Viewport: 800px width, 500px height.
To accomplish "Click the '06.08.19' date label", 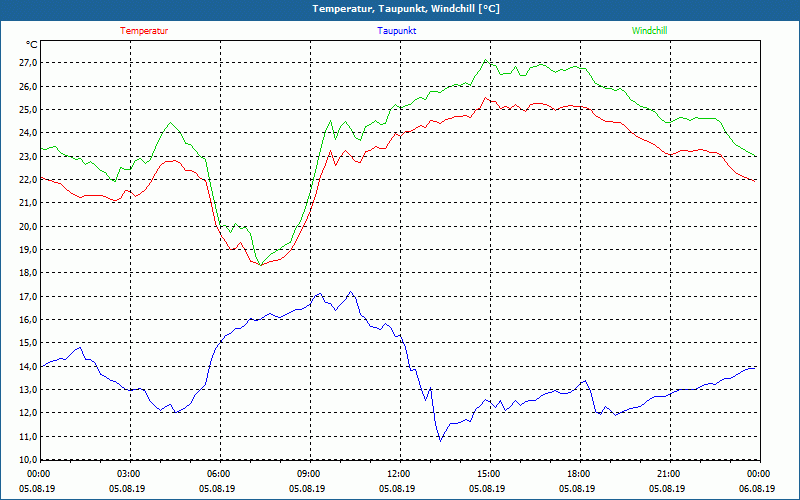I will click(757, 488).
